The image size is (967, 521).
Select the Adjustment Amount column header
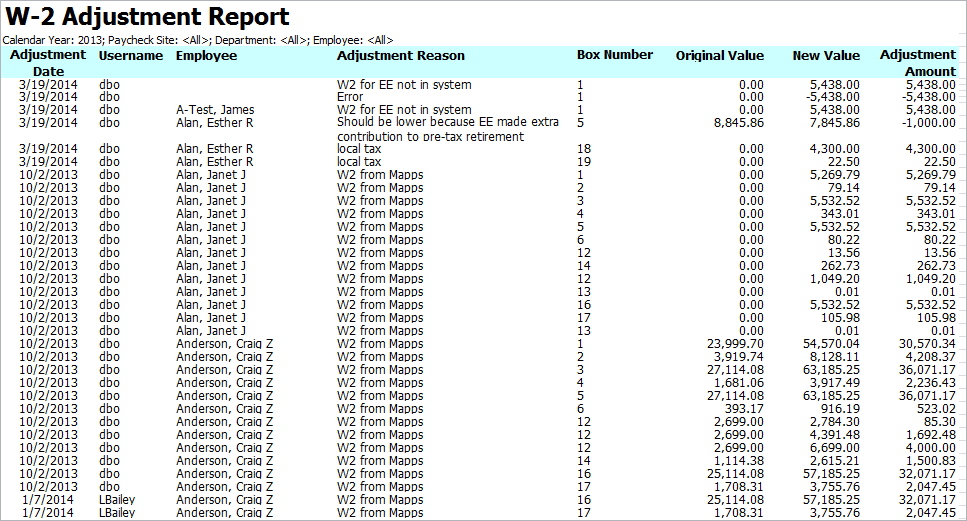(x=918, y=63)
